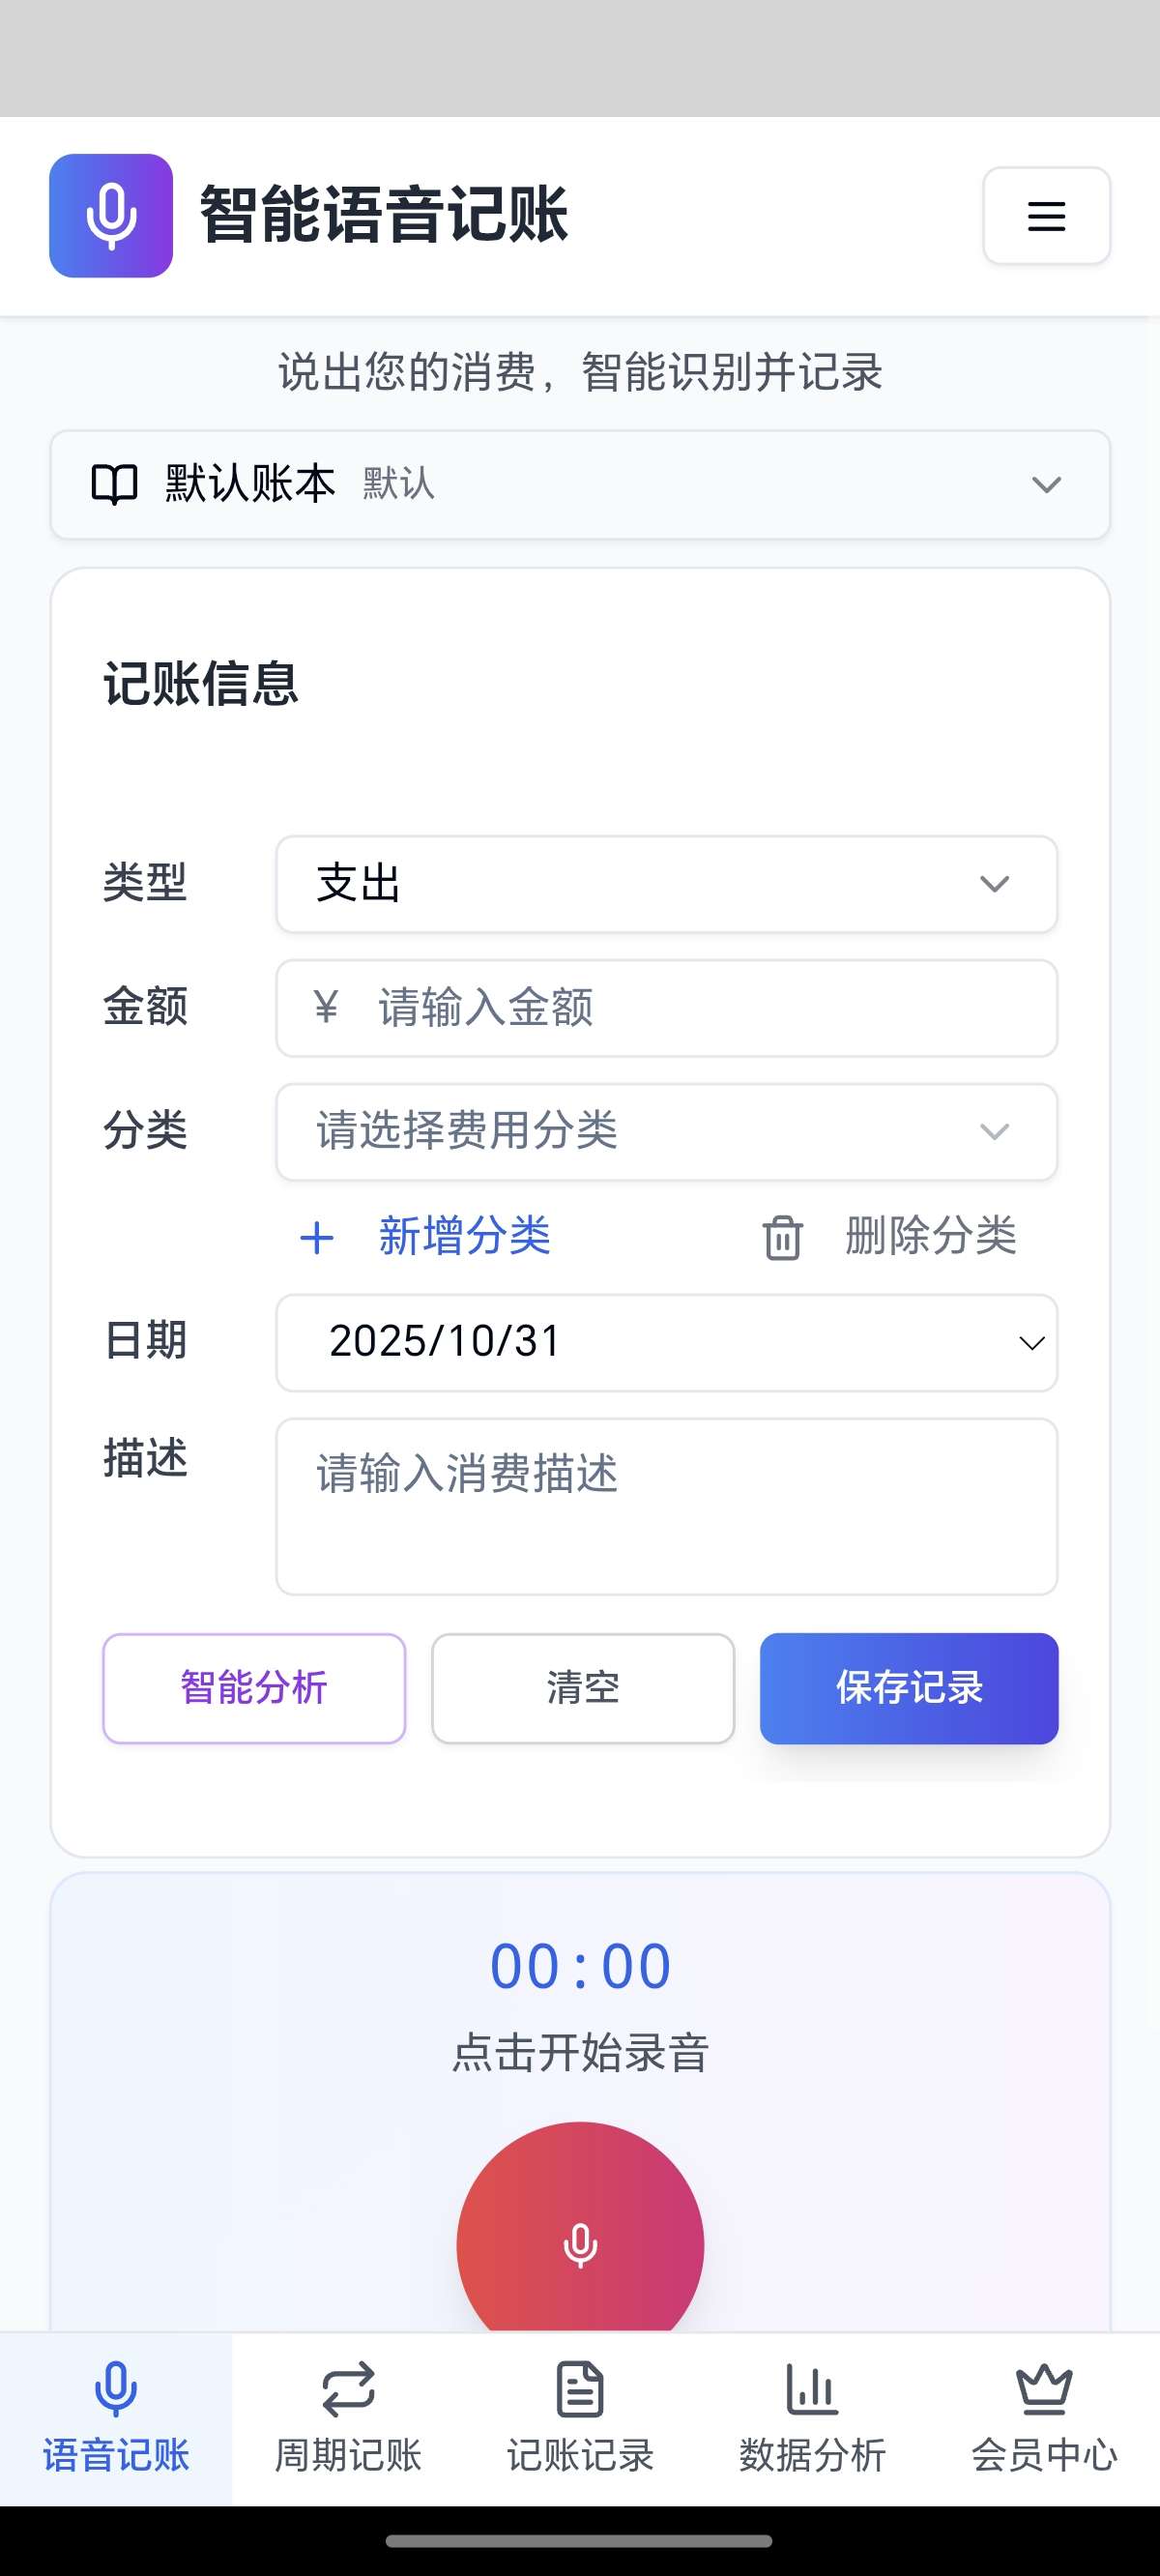Open the hamburger menu
This screenshot has width=1160, height=2576.
pyautogui.click(x=1046, y=216)
